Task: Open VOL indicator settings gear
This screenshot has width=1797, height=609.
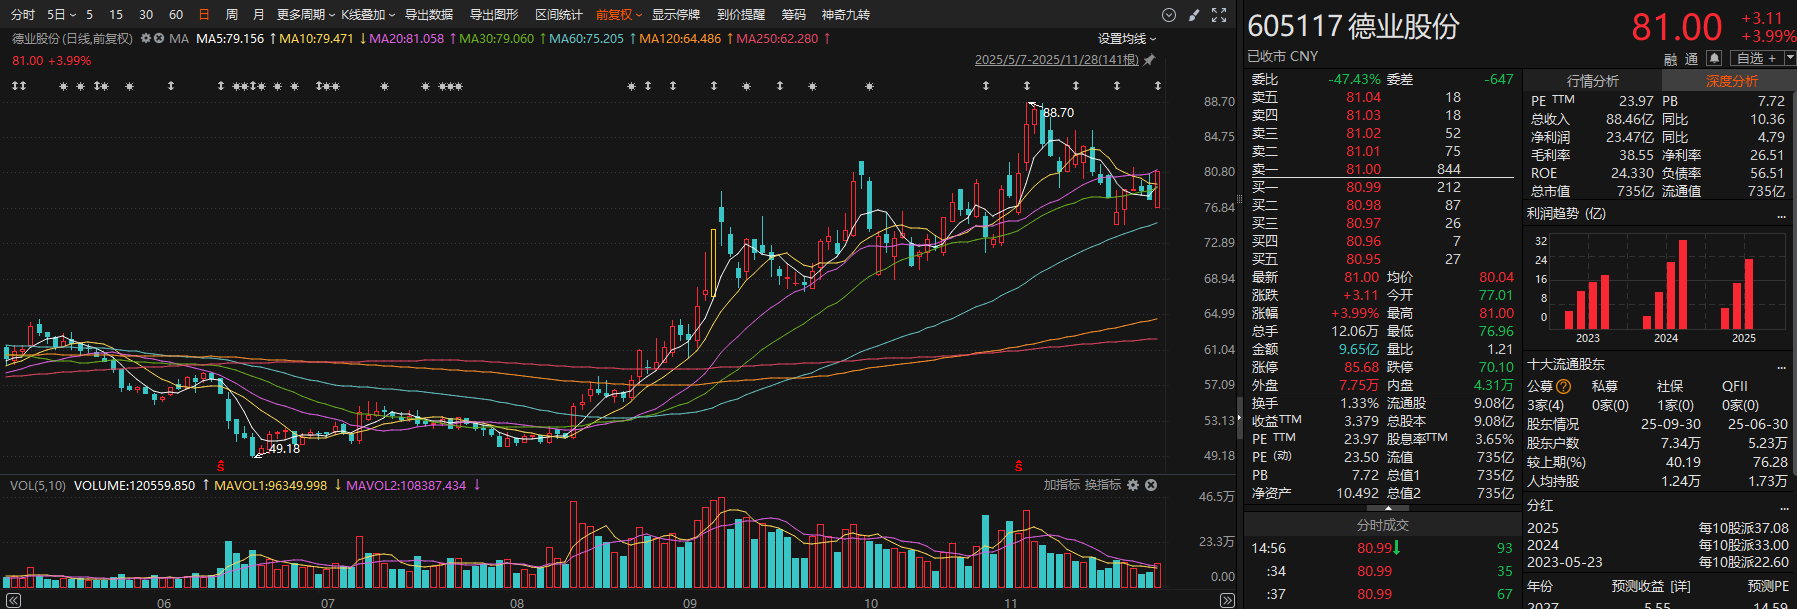Action: coord(1133,485)
